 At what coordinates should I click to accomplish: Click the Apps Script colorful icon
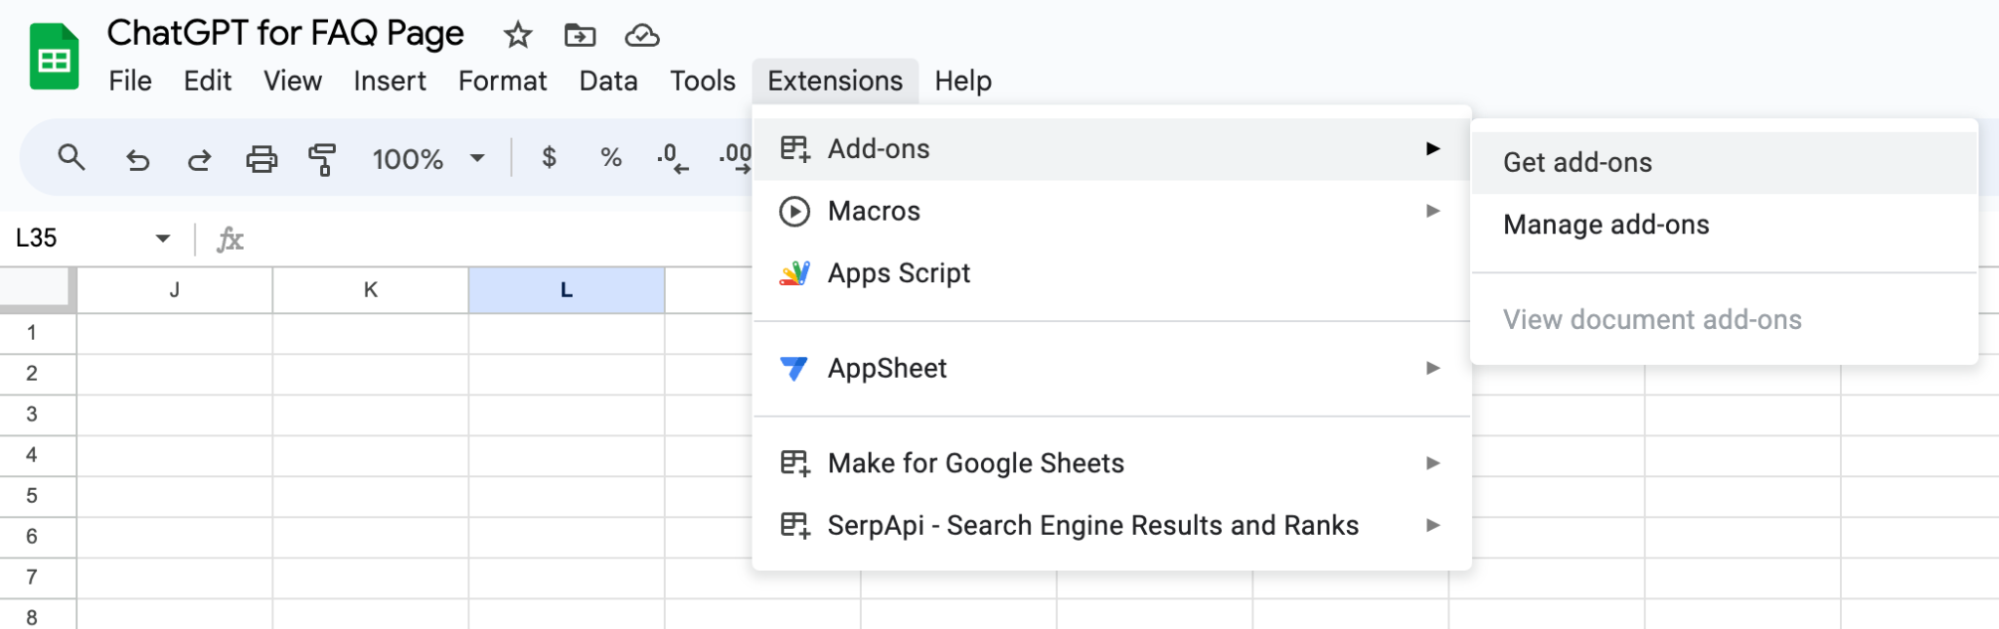(x=794, y=273)
